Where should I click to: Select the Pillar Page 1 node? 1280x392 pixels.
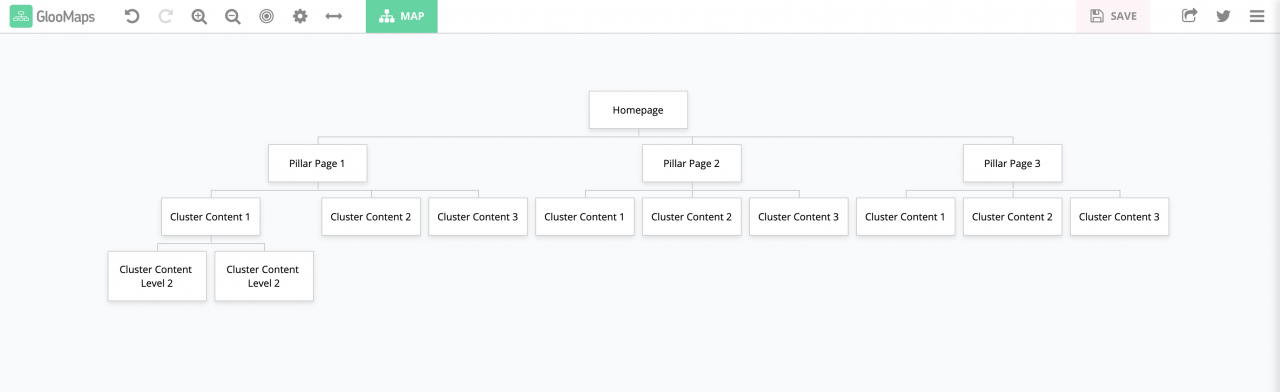point(317,163)
